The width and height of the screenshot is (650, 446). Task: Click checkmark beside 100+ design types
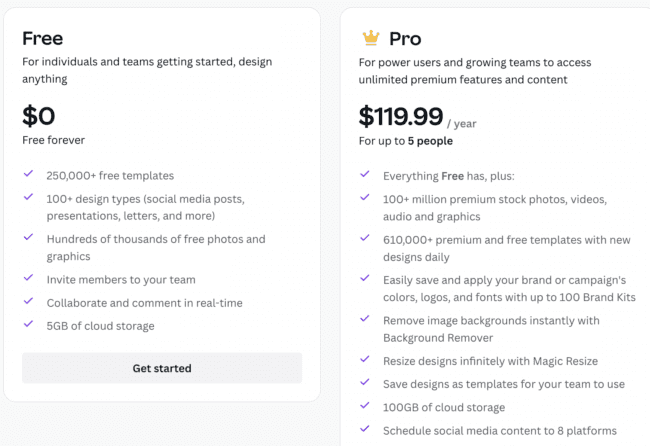coord(28,196)
